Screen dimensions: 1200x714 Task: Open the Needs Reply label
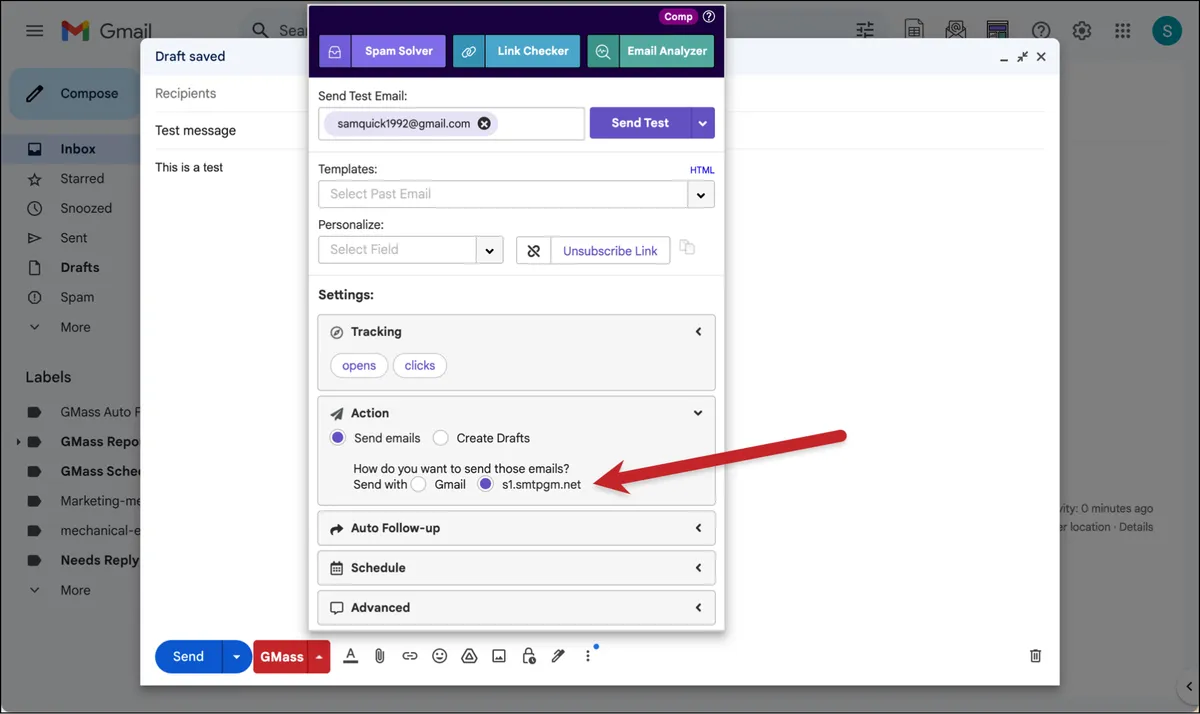click(99, 560)
